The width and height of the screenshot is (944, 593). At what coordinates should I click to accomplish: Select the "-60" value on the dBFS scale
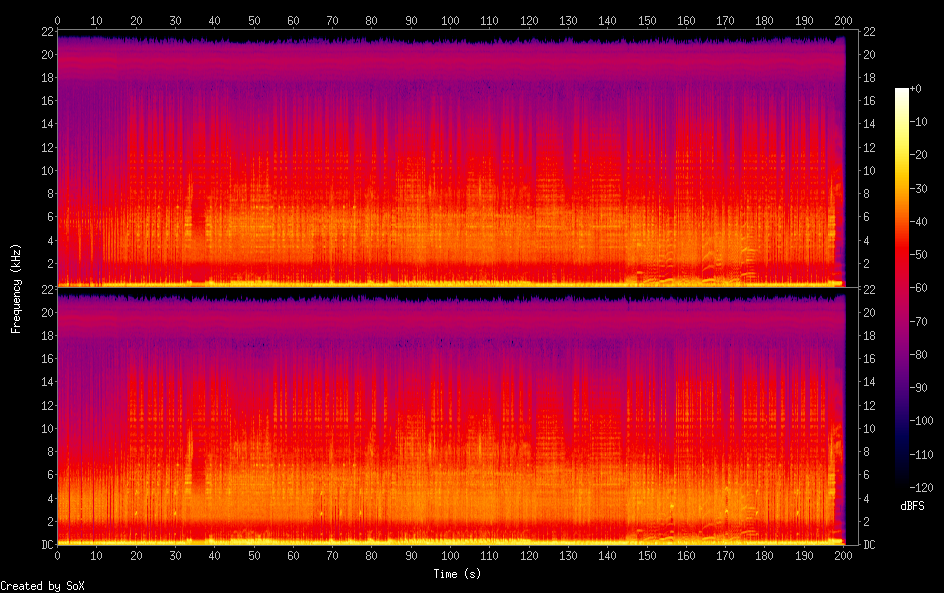click(x=918, y=288)
